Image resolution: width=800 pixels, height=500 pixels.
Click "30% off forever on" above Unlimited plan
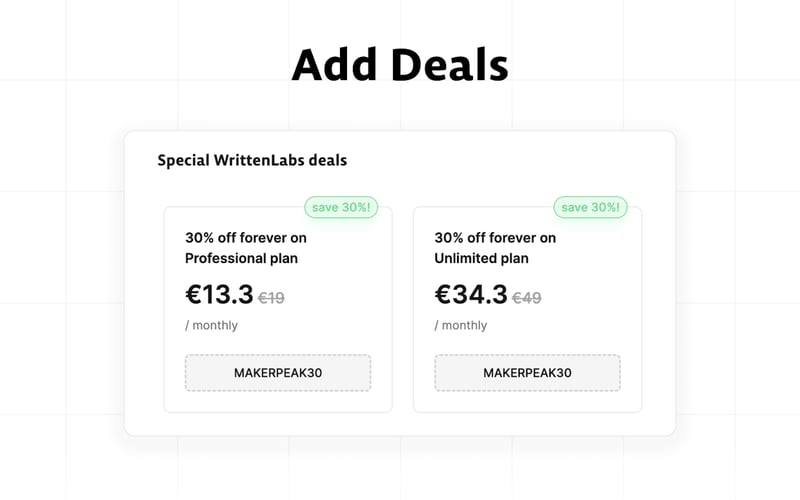[x=495, y=238]
